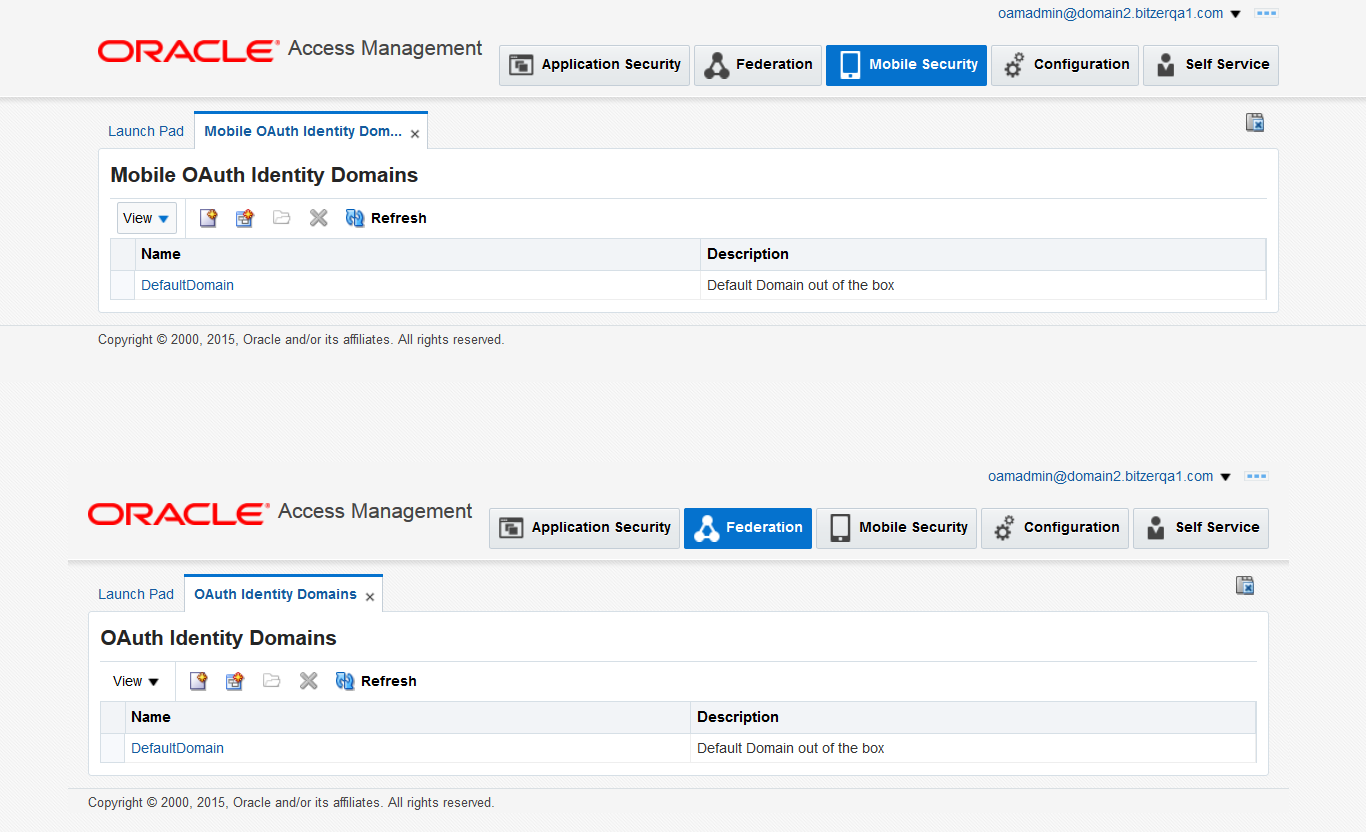
Task: Click Delete X icon in Mobile OAuth Identity Domains toolbar
Action: pyautogui.click(x=319, y=218)
